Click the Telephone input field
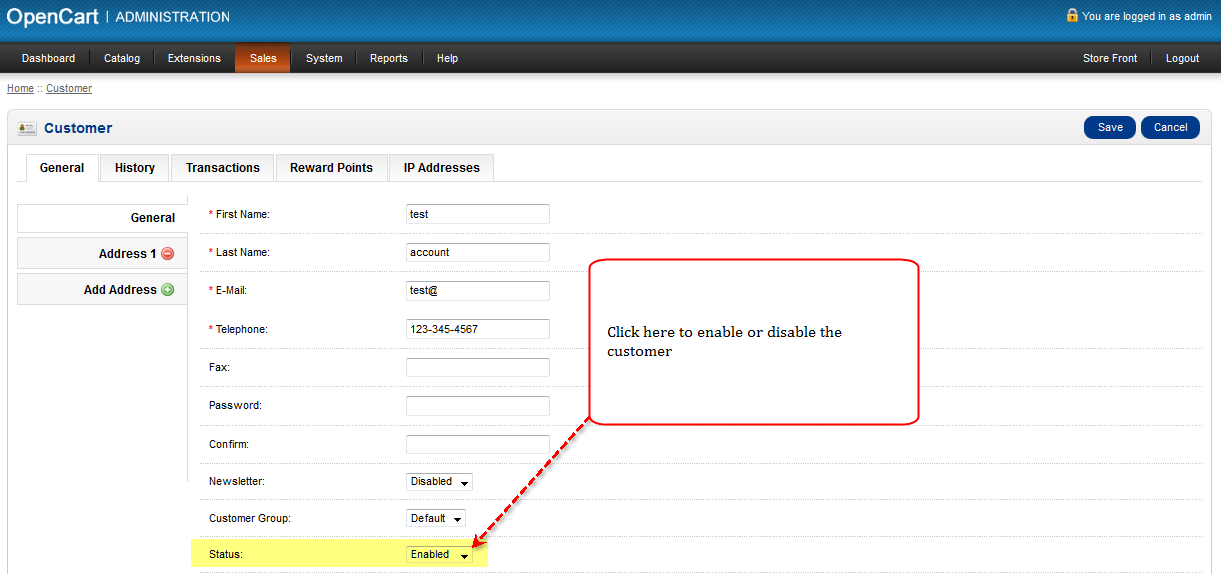Screen dimensions: 1221x574 click(478, 329)
